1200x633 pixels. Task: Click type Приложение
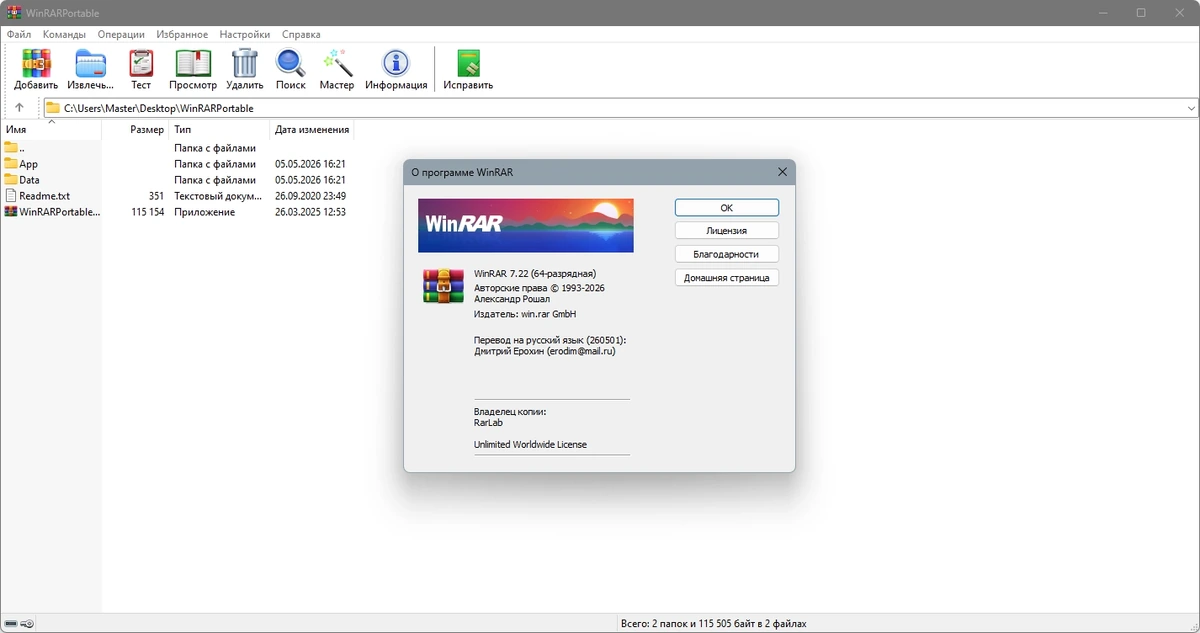[x=205, y=212]
